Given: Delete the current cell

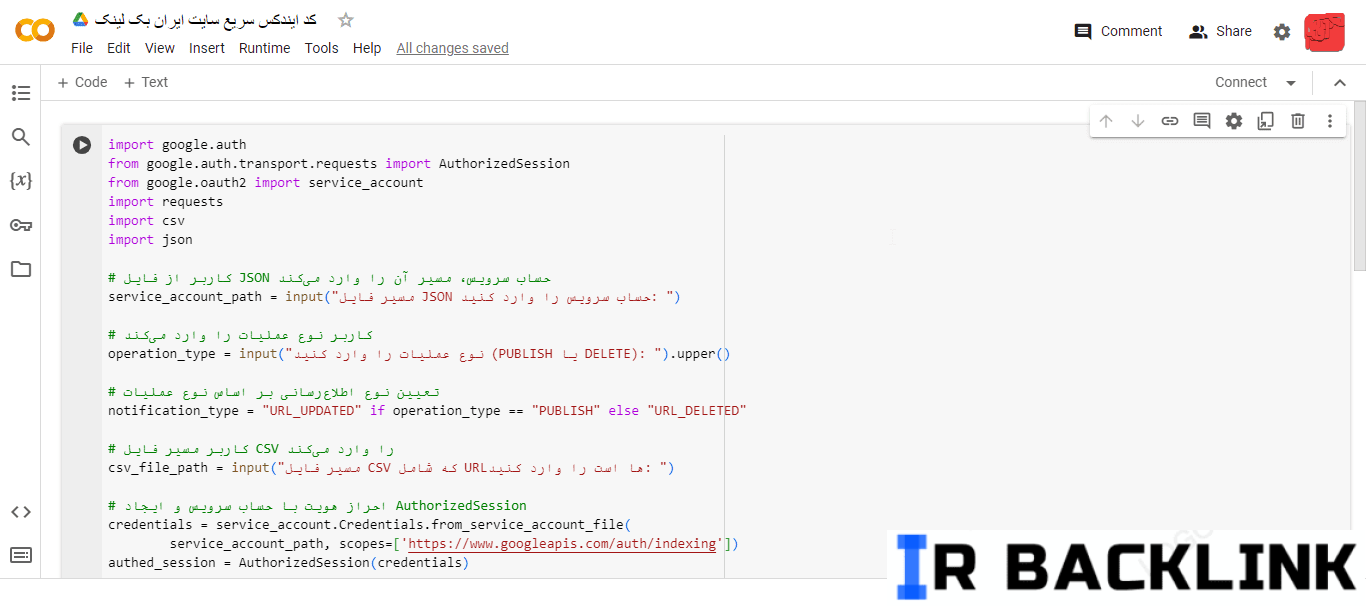Looking at the screenshot, I should point(1298,121).
